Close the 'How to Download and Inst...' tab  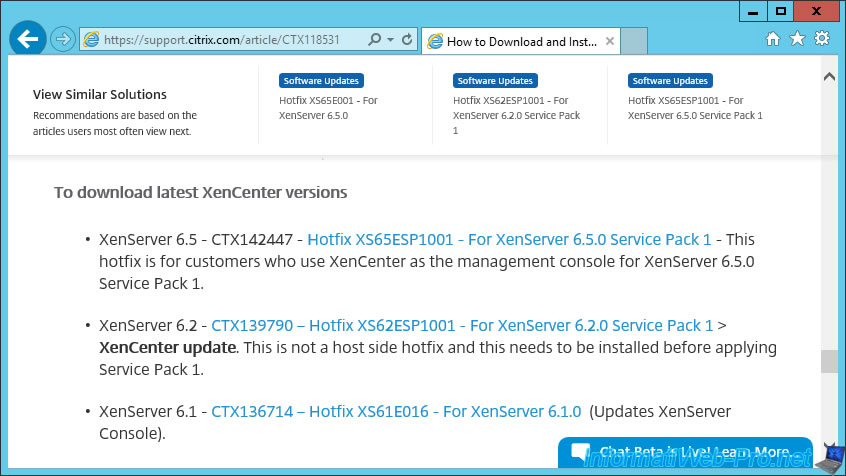610,41
